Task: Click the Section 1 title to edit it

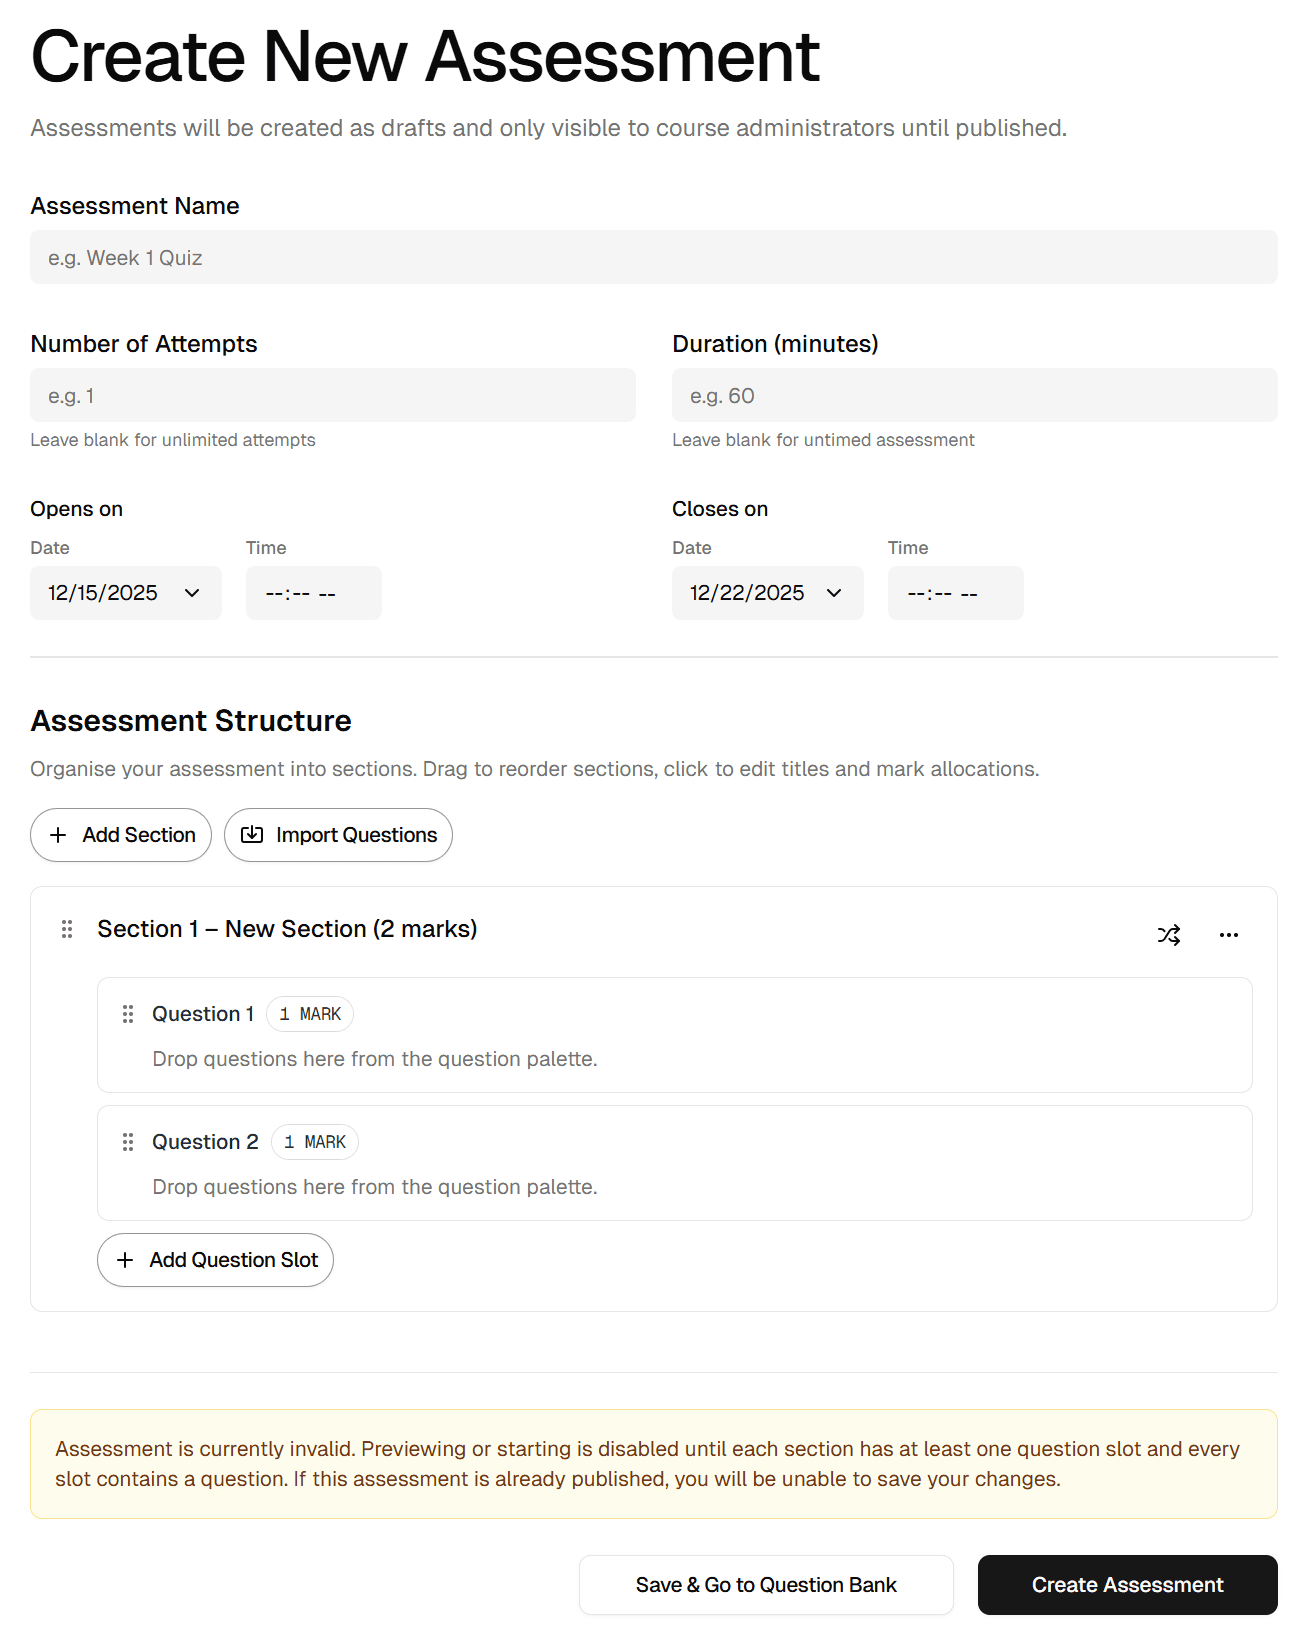Action: click(x=287, y=928)
